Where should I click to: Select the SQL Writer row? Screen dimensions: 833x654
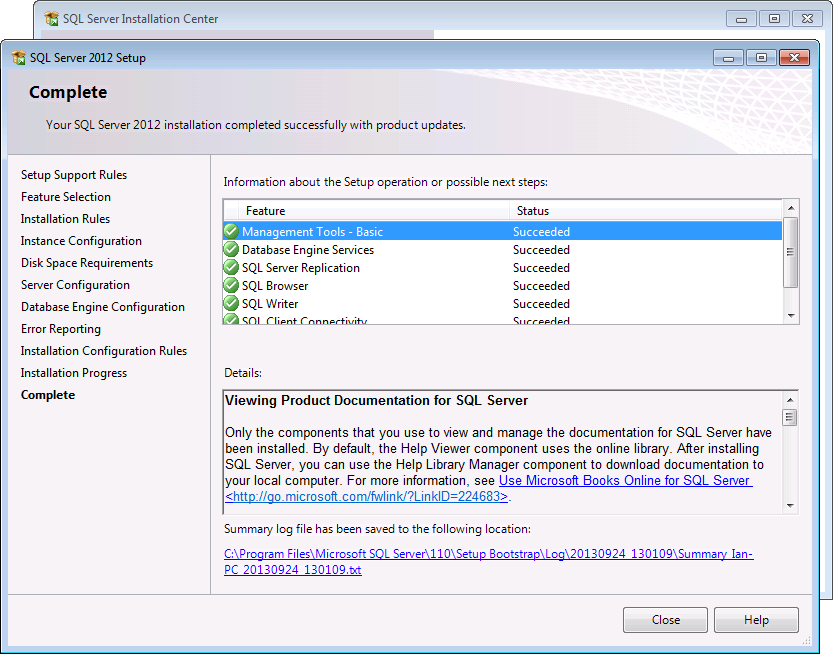coord(503,304)
